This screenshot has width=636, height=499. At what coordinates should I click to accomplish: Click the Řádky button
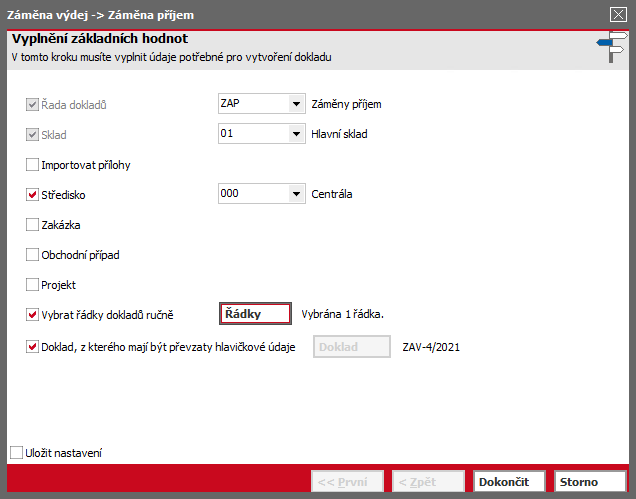click(255, 314)
